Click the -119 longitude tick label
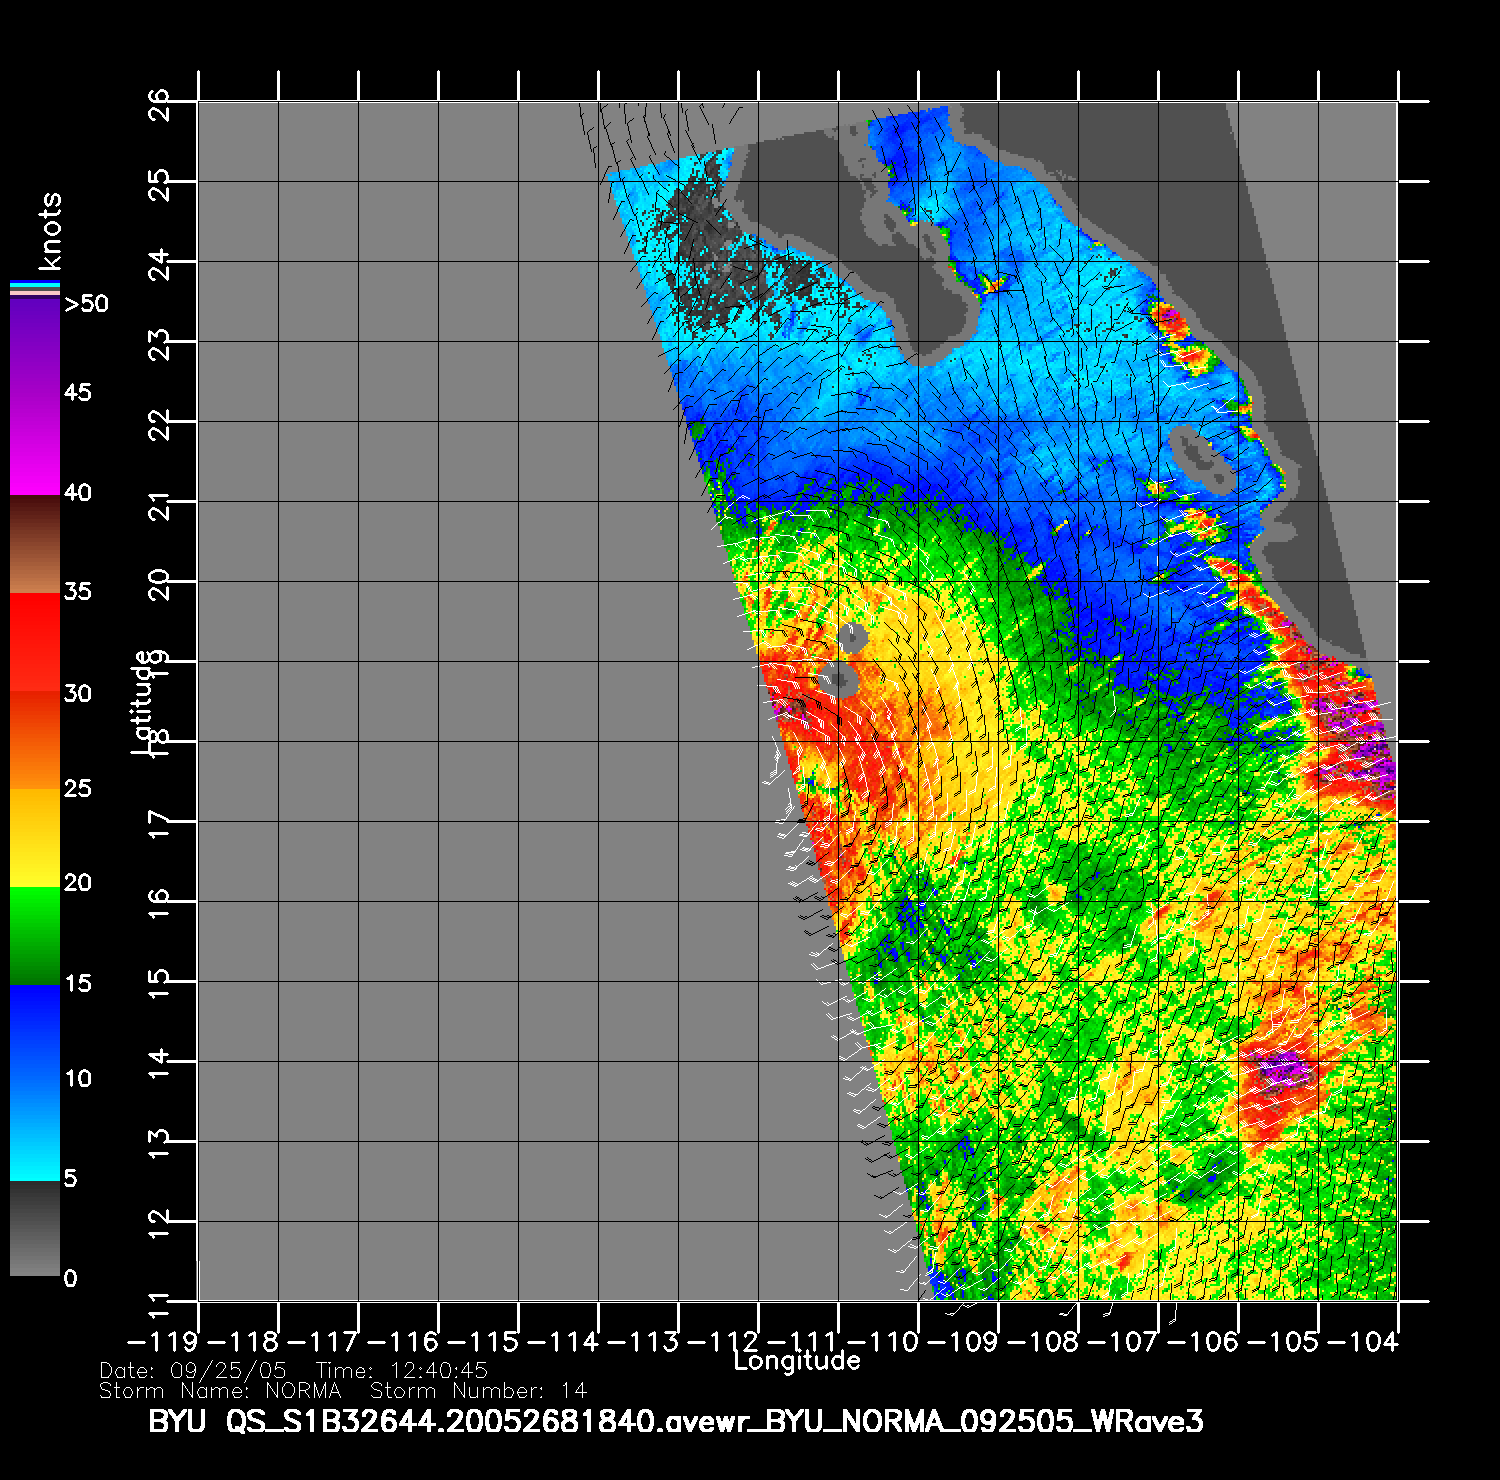Viewport: 1500px width, 1480px height. coord(164,1341)
